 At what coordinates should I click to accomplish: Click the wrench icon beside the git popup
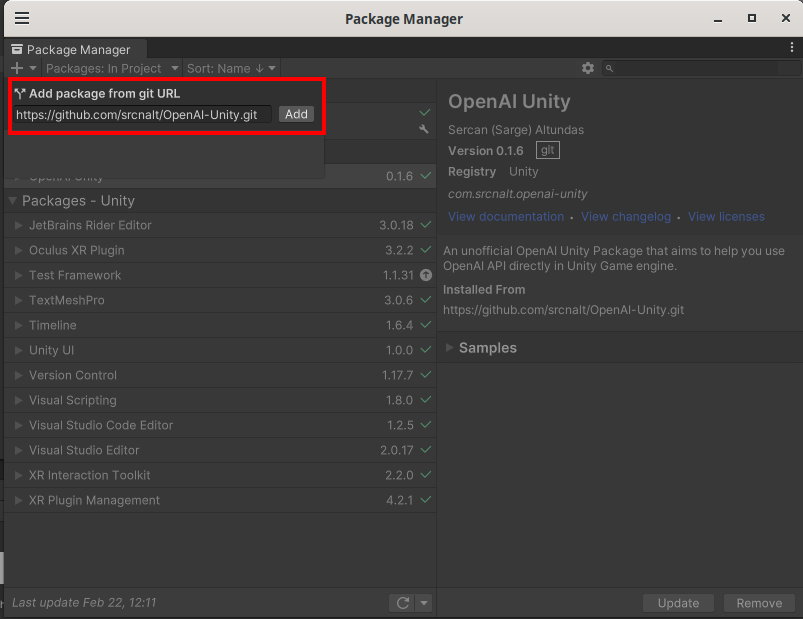[425, 129]
